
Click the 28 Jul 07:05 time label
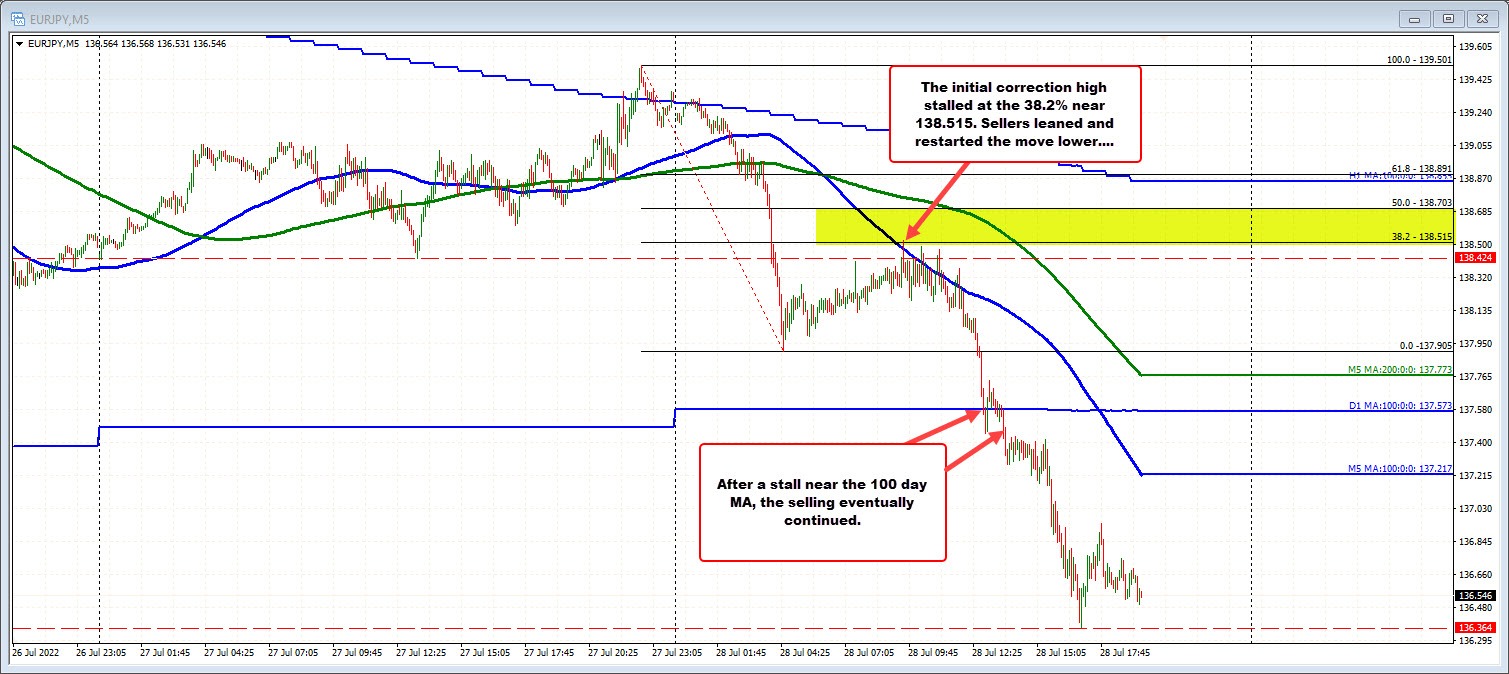pos(871,651)
